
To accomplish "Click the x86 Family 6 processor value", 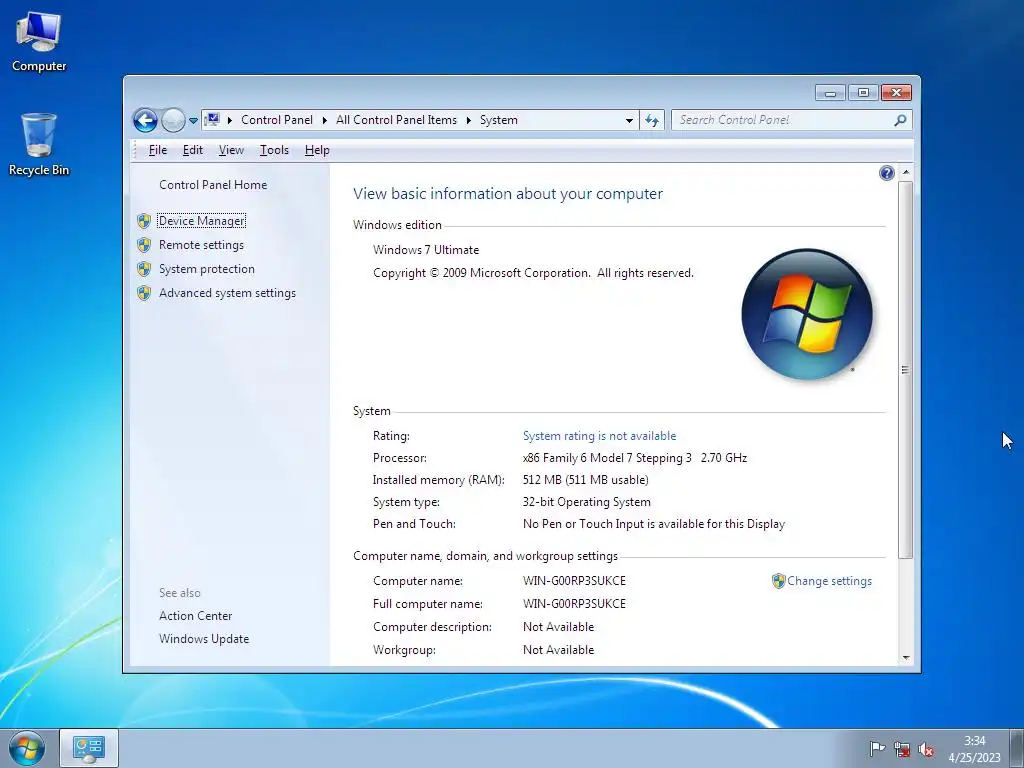I will click(x=635, y=458).
